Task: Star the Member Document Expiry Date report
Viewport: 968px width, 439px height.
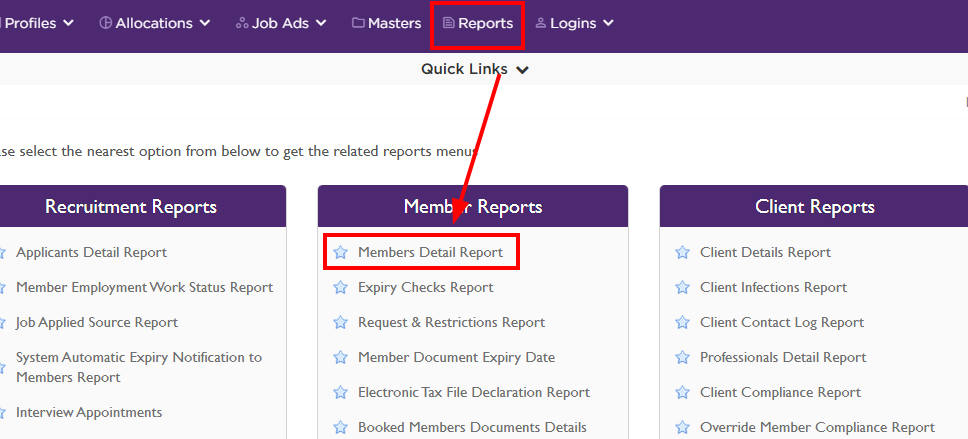Action: [340, 358]
